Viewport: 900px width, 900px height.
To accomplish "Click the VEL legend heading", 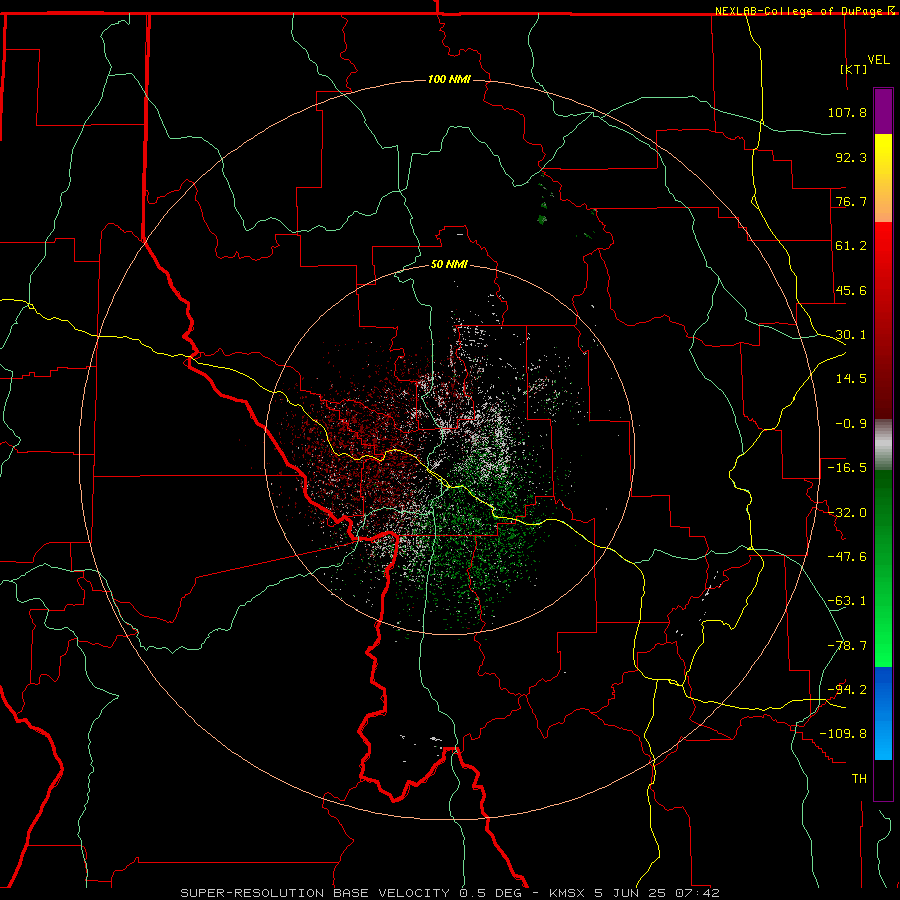I will click(878, 60).
